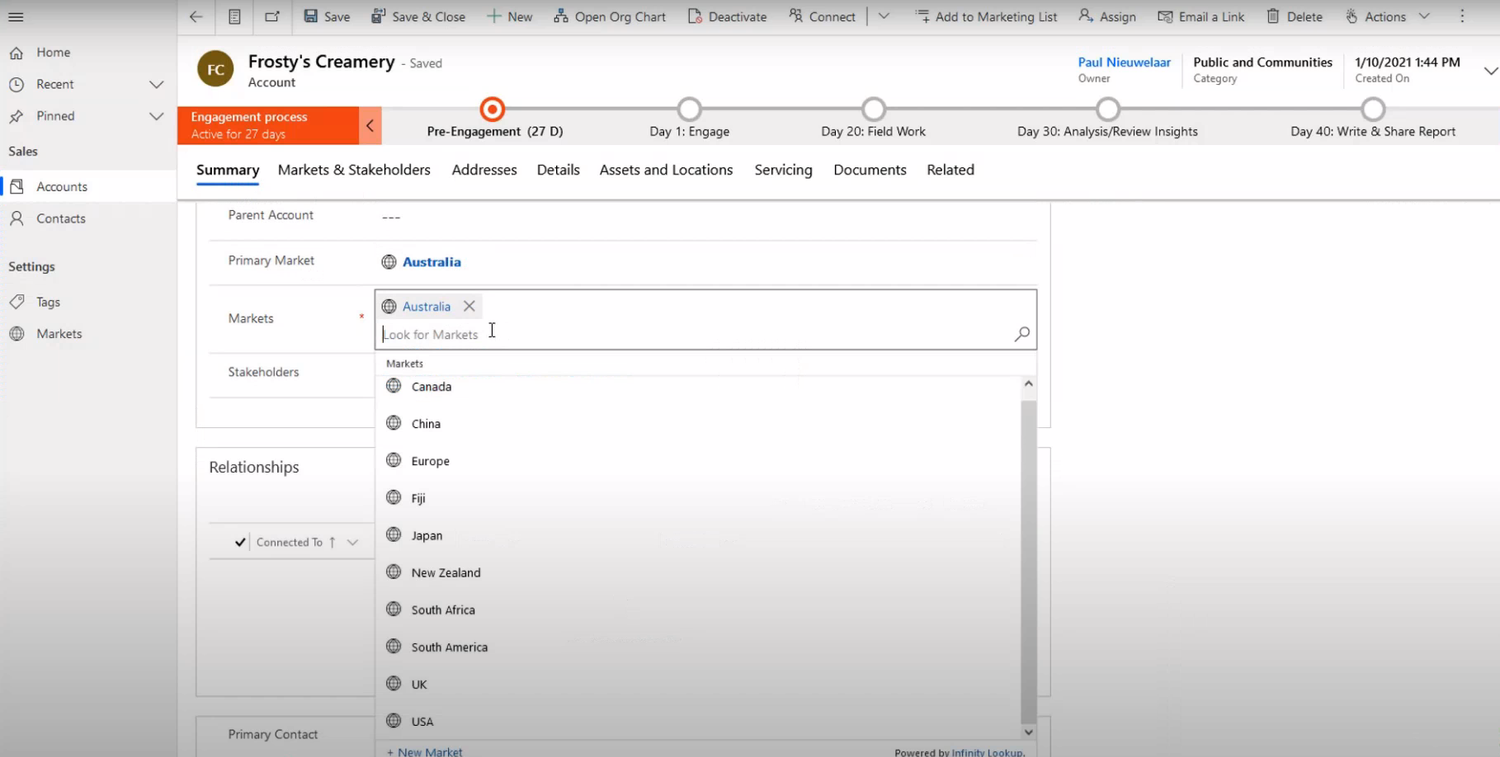Open the Australia primary market link
The height and width of the screenshot is (757, 1500).
(431, 261)
